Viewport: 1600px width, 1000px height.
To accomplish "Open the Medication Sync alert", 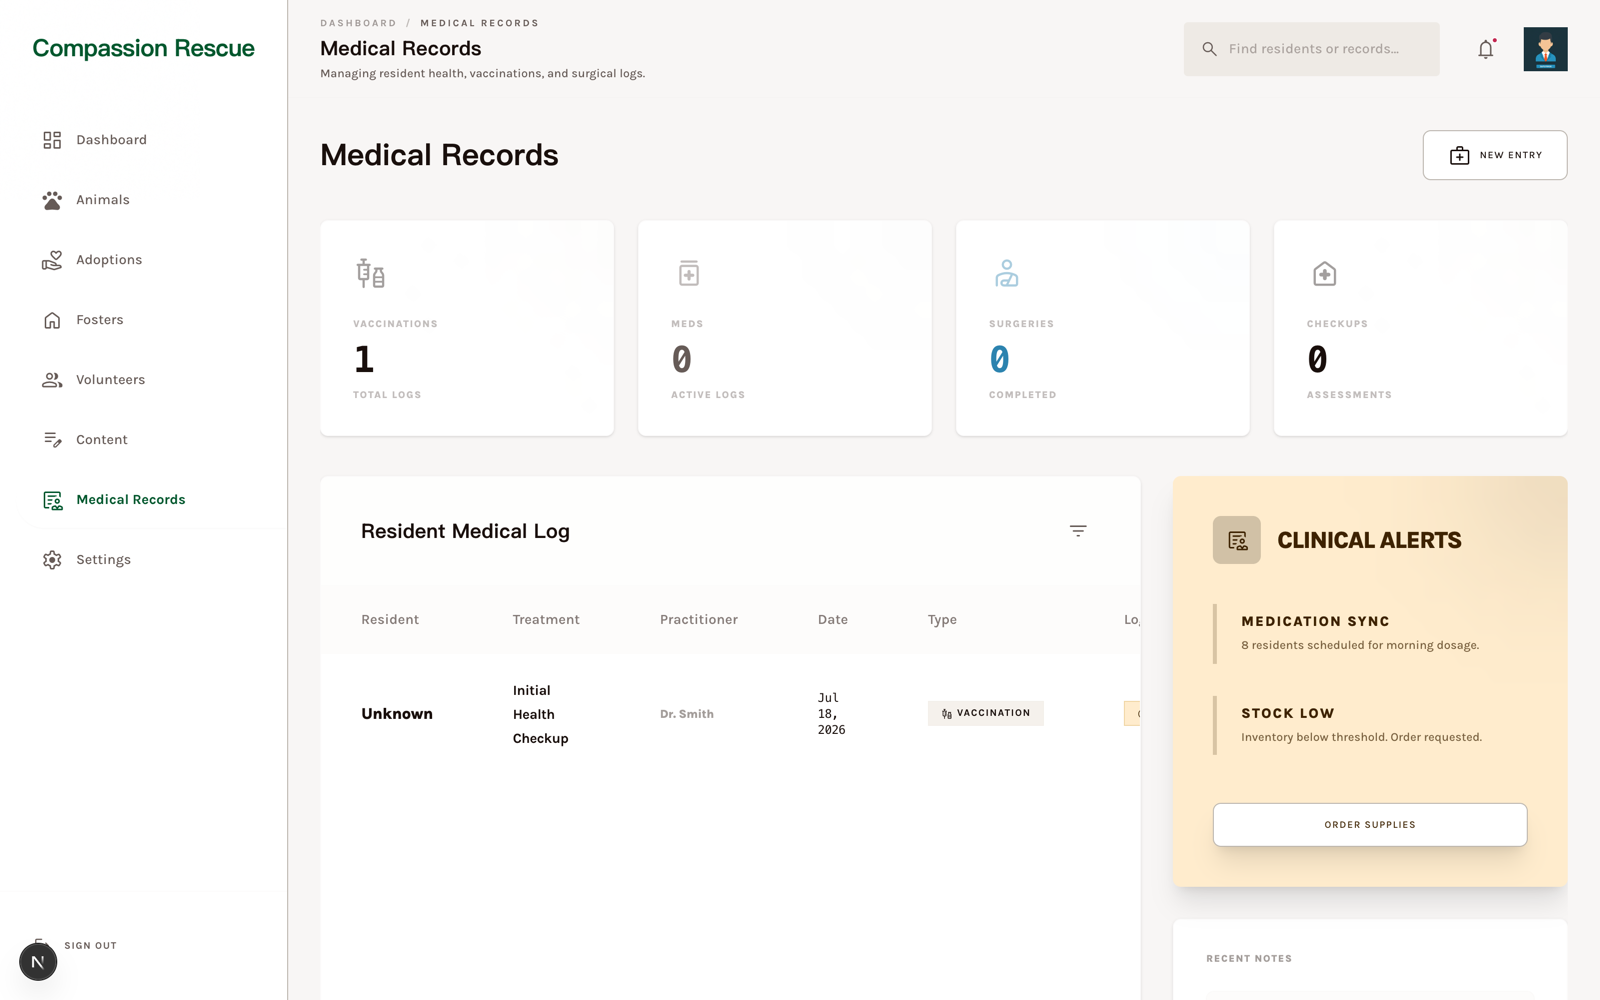I will tap(1370, 632).
